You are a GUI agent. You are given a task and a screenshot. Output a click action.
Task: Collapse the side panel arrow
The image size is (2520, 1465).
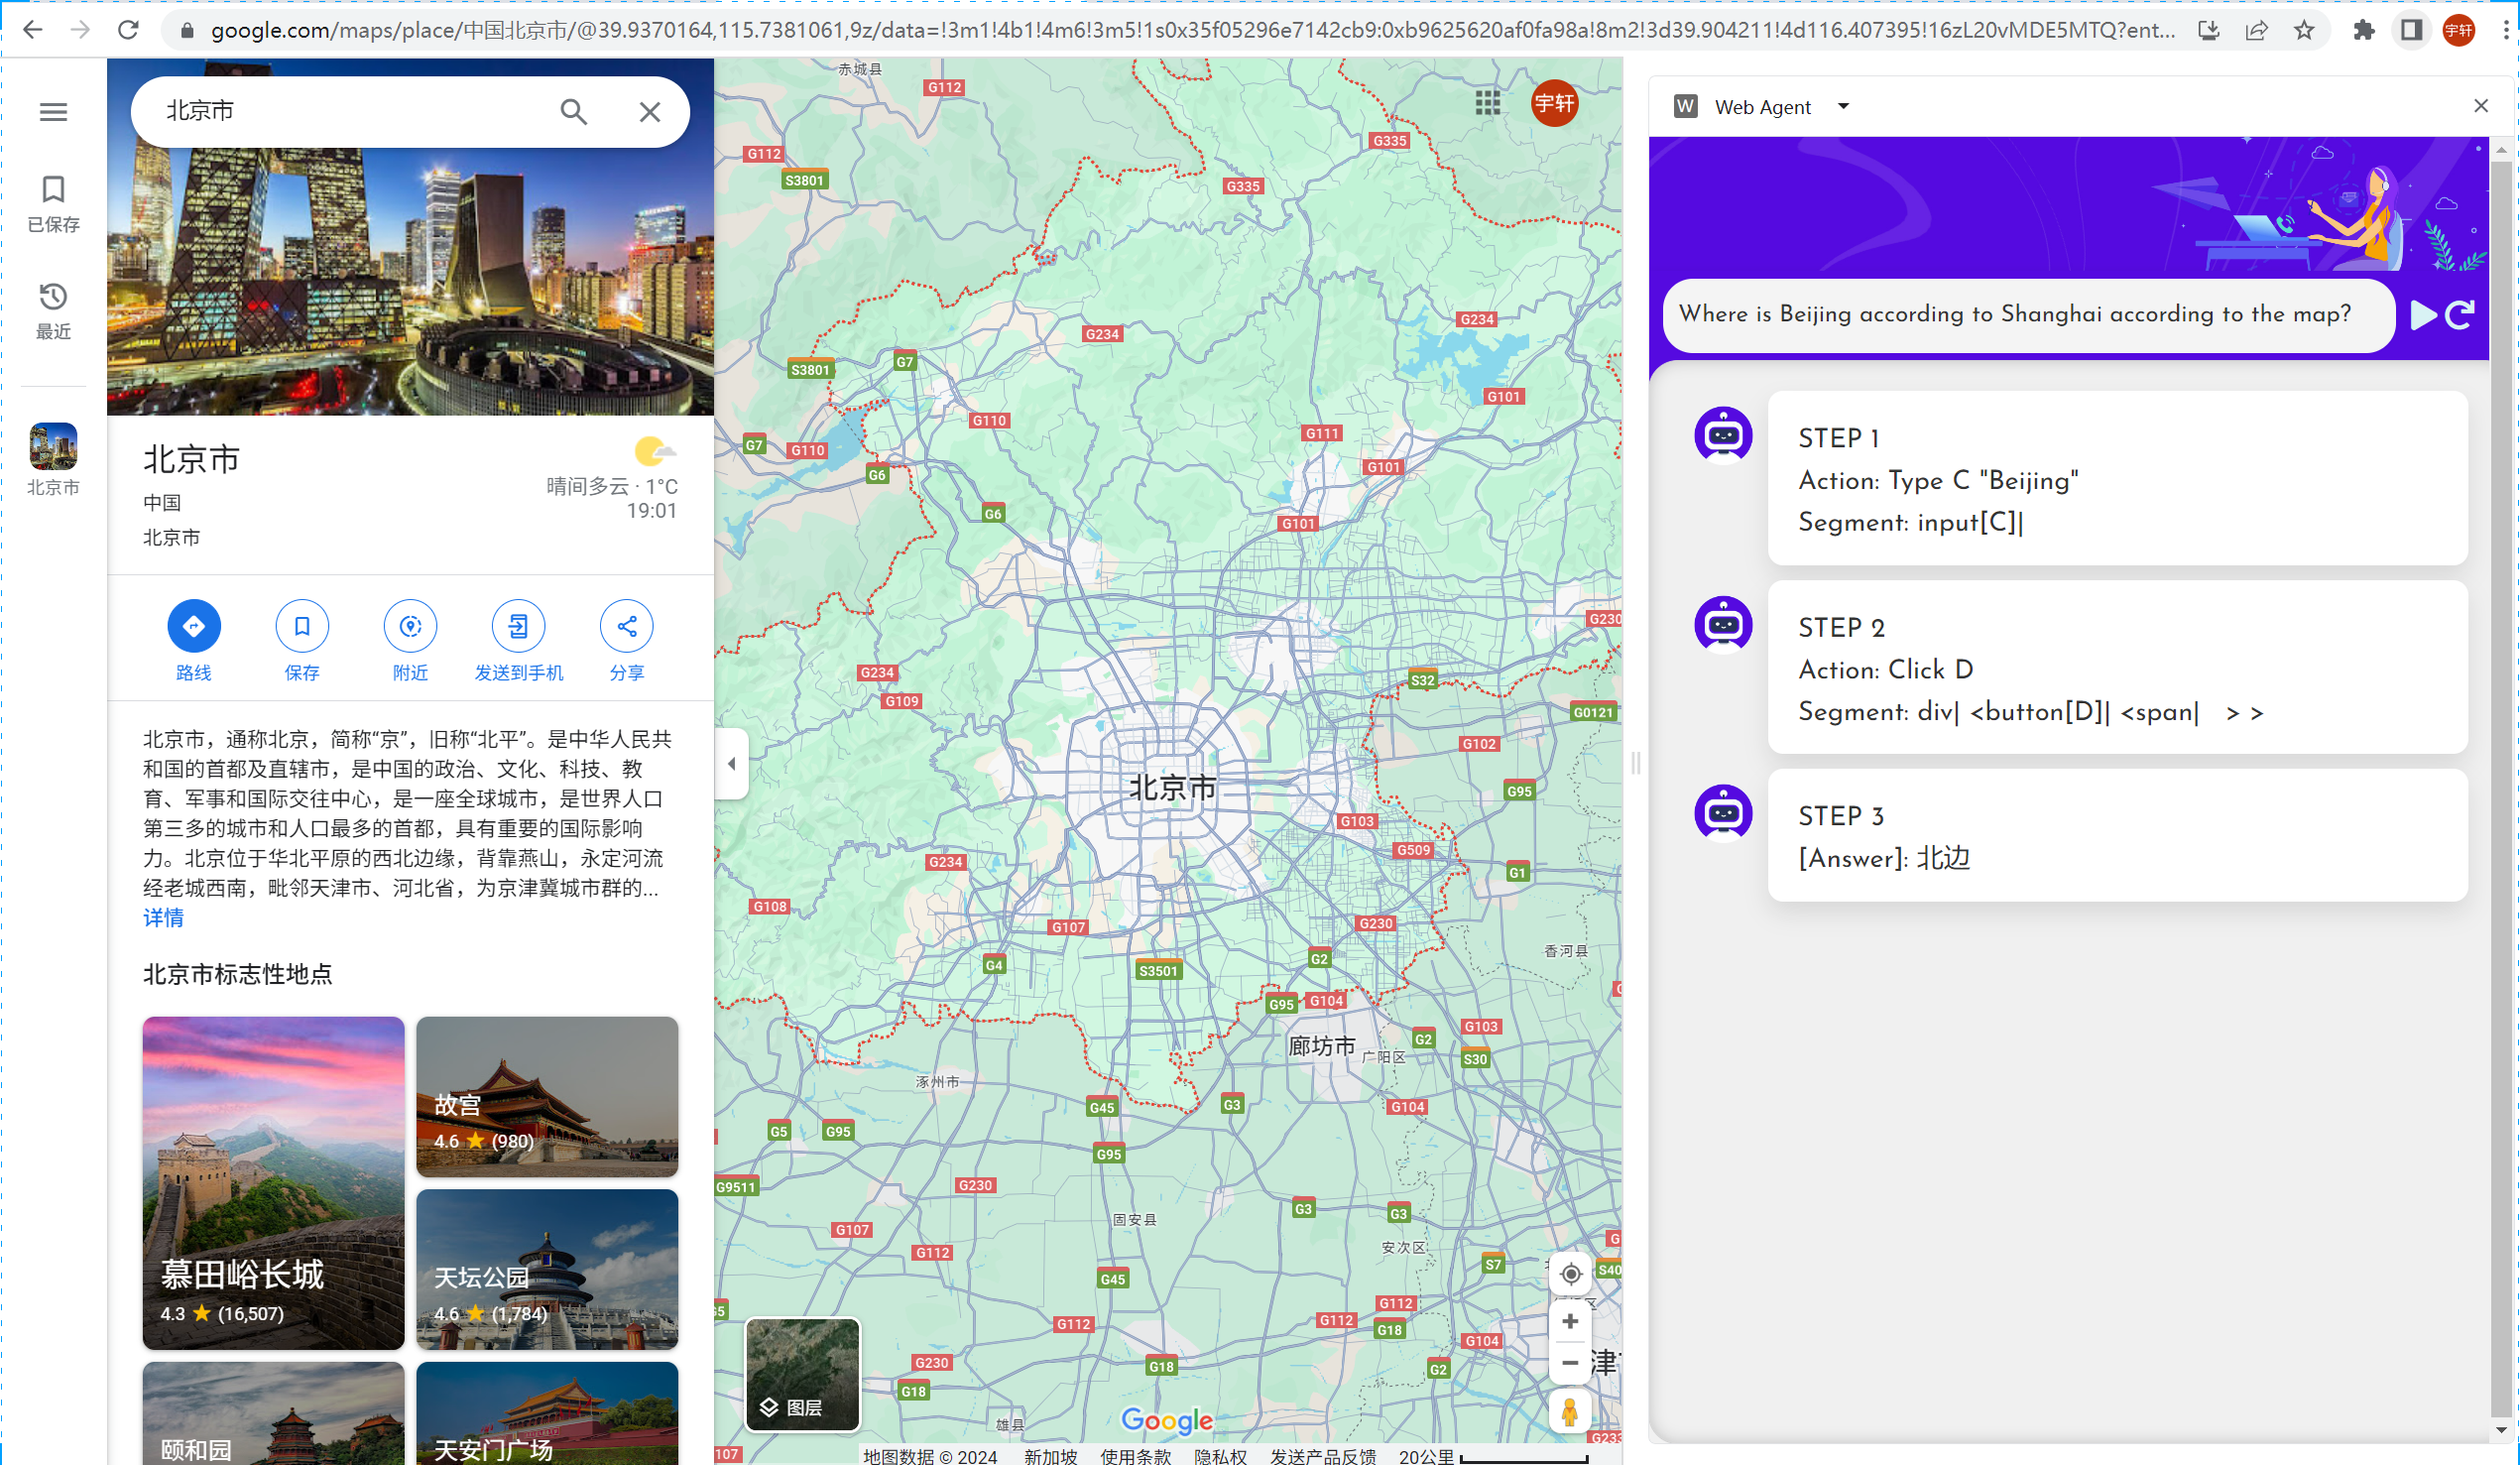732,764
